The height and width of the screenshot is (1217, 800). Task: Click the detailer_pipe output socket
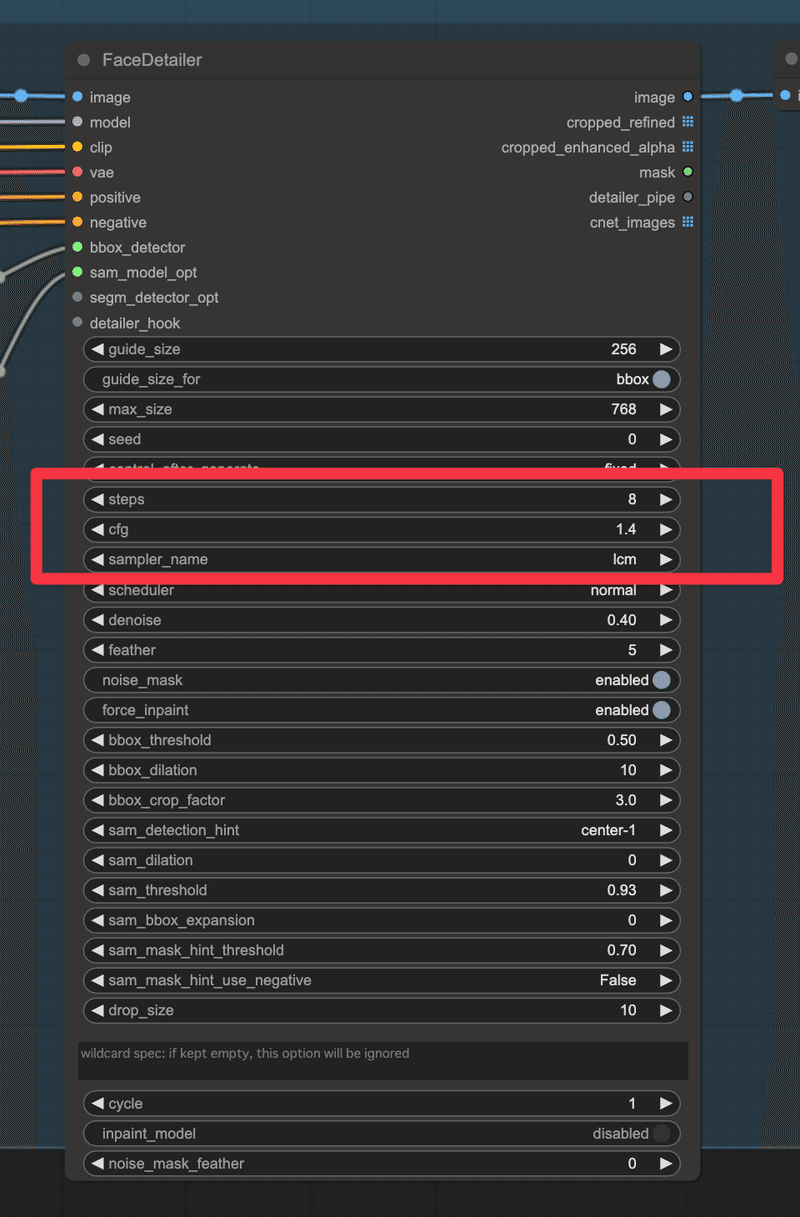point(688,197)
